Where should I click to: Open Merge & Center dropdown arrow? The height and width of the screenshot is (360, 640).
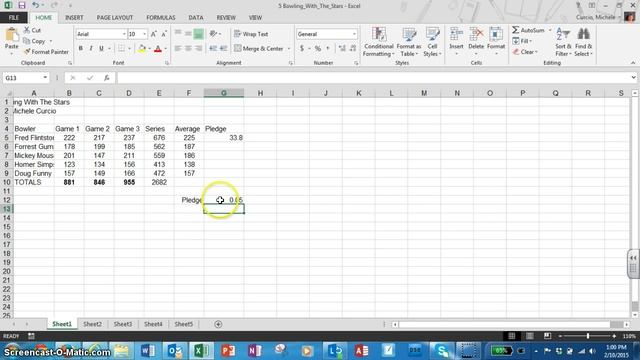[289, 49]
